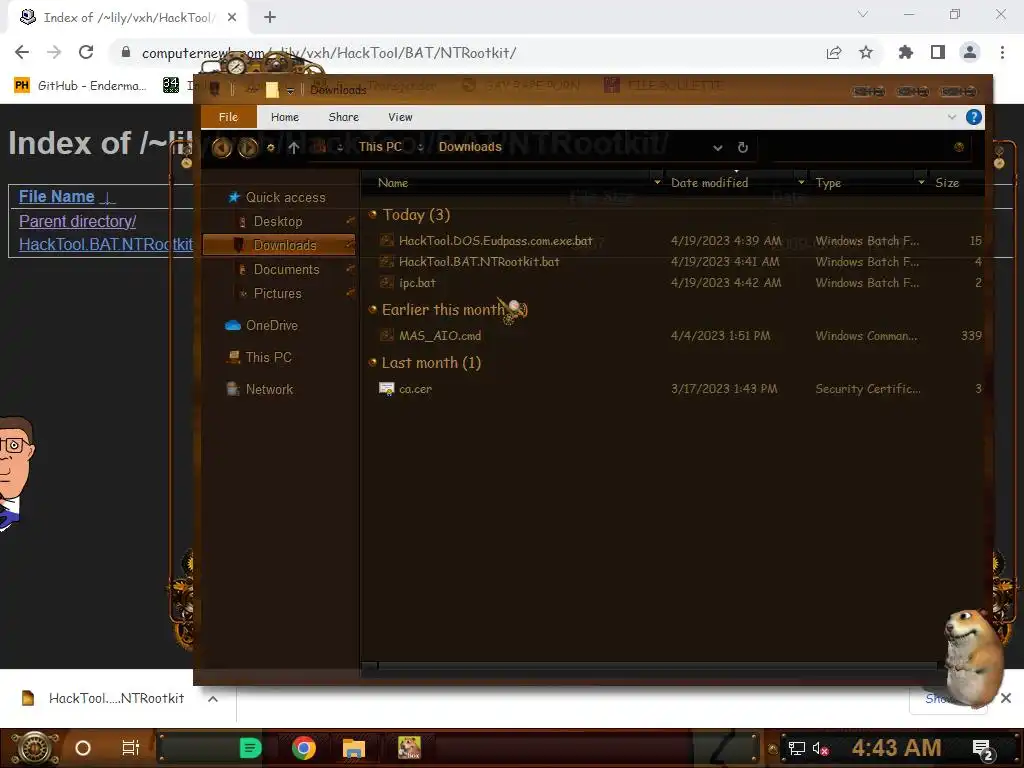Click Downloads in Explorer breadcrumb
This screenshot has height=768, width=1024.
(470, 147)
